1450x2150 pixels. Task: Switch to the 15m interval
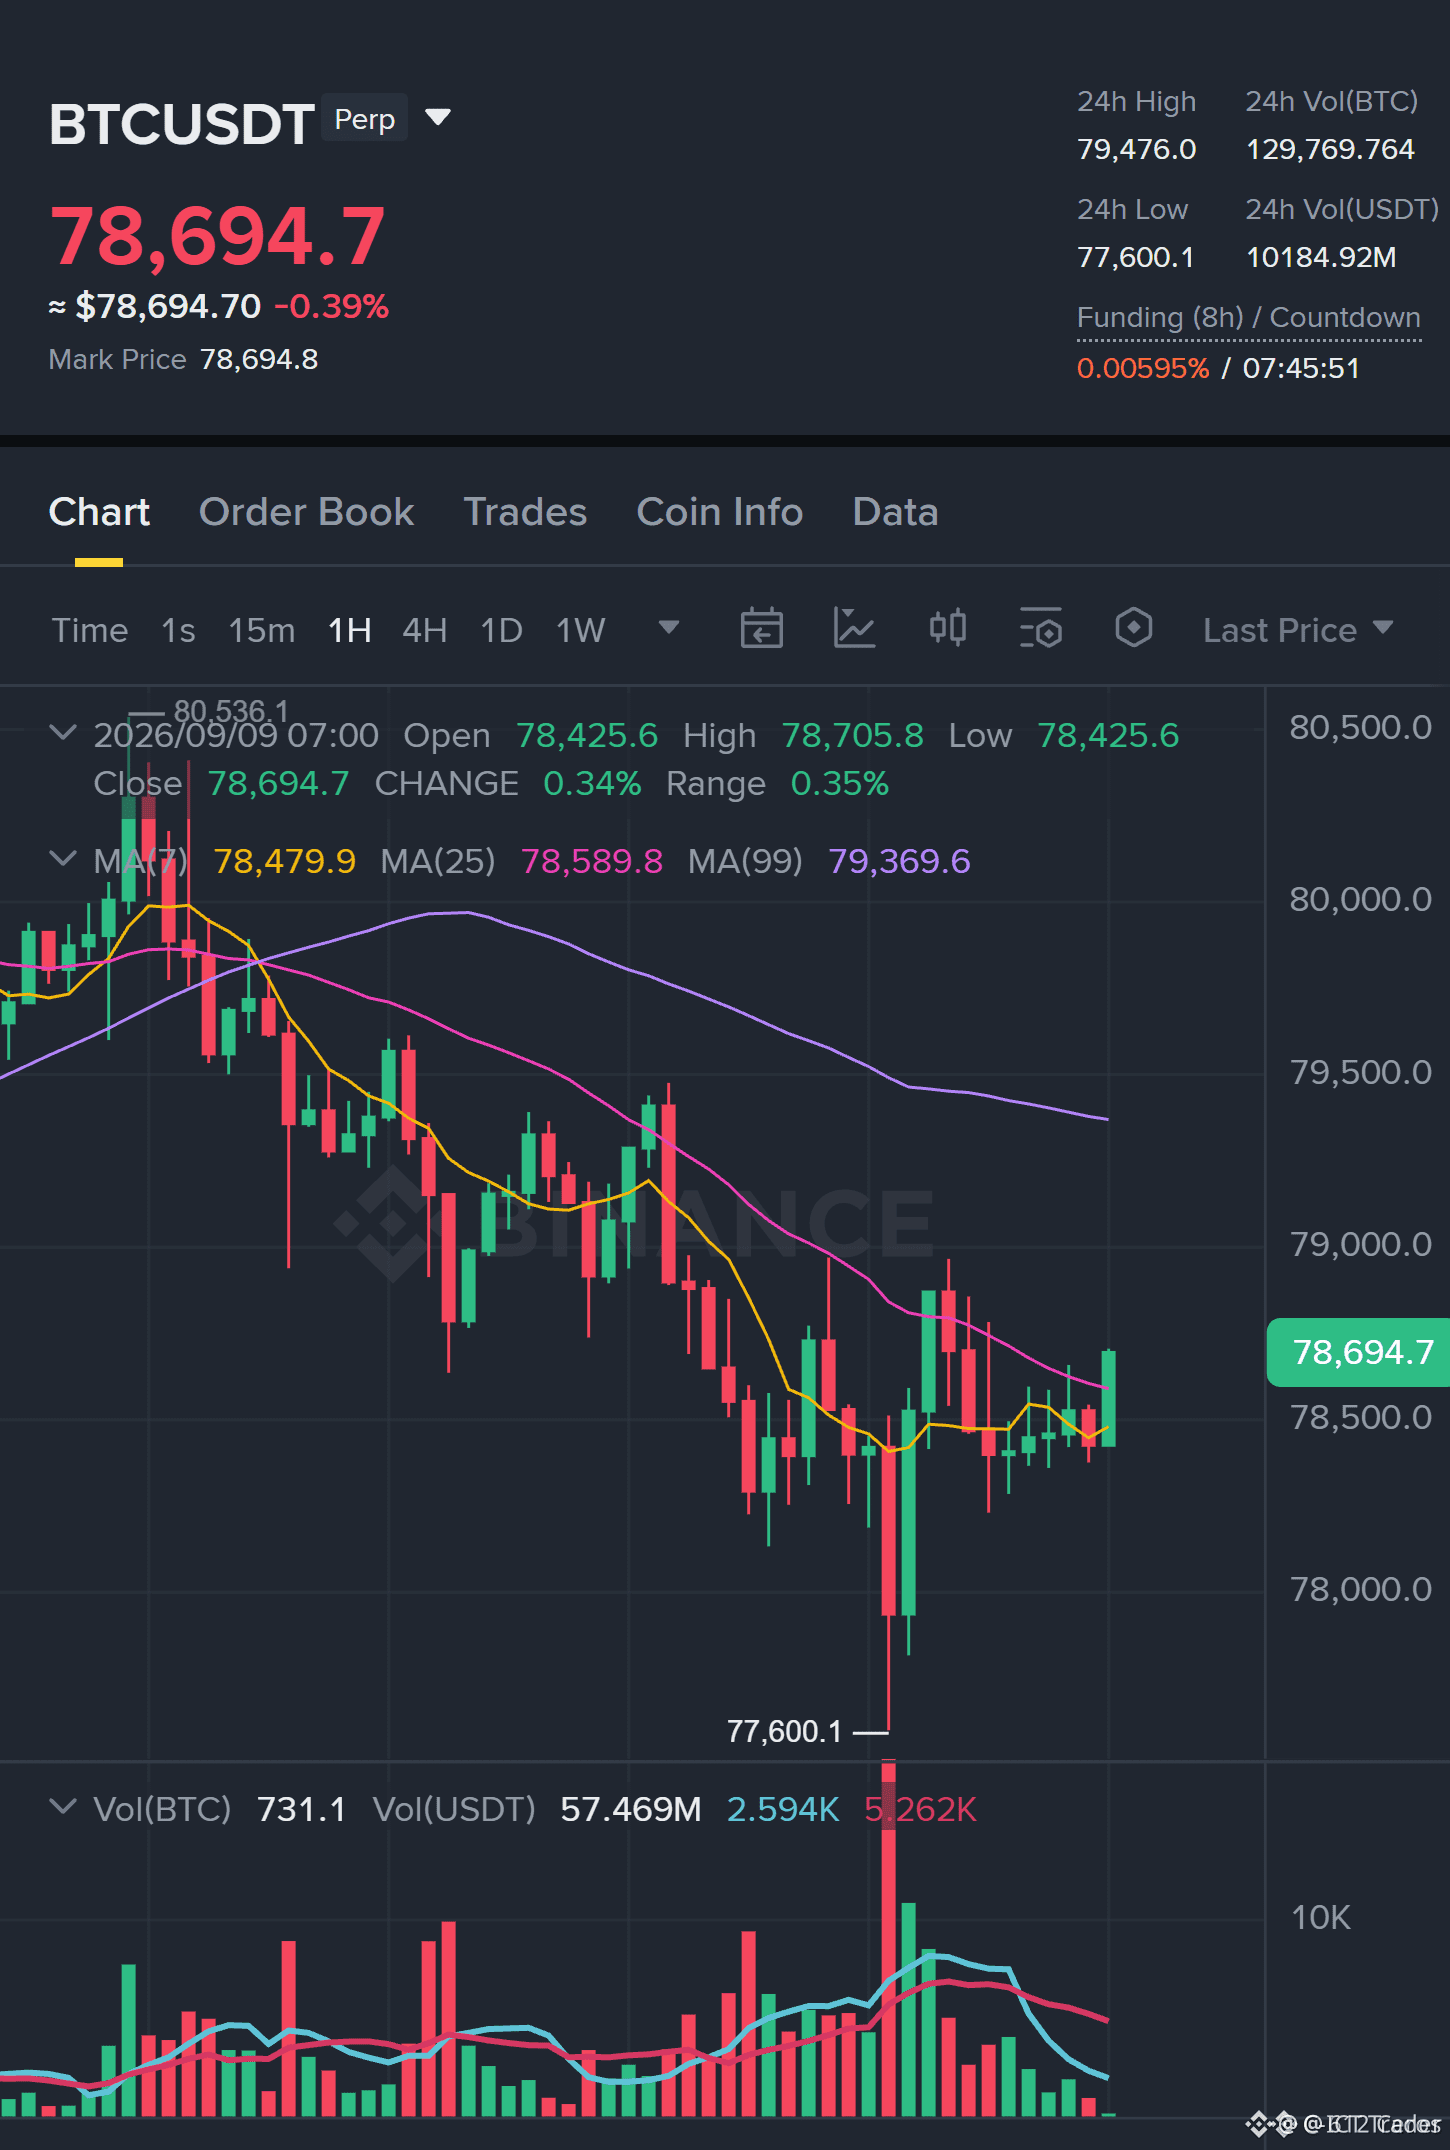[x=261, y=630]
